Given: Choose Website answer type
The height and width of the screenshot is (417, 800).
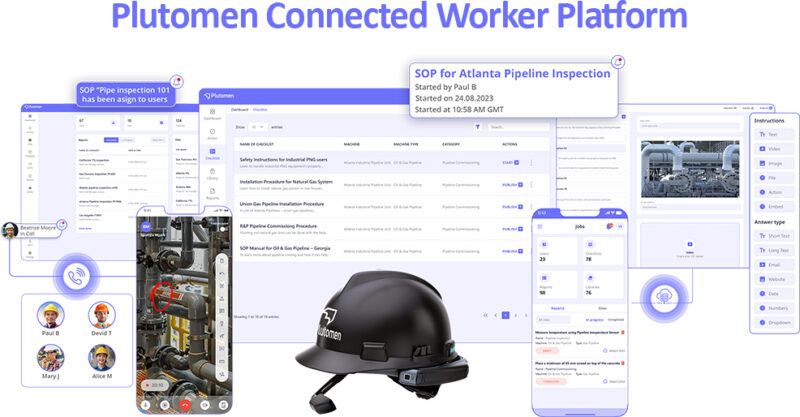Looking at the screenshot, I should [774, 279].
